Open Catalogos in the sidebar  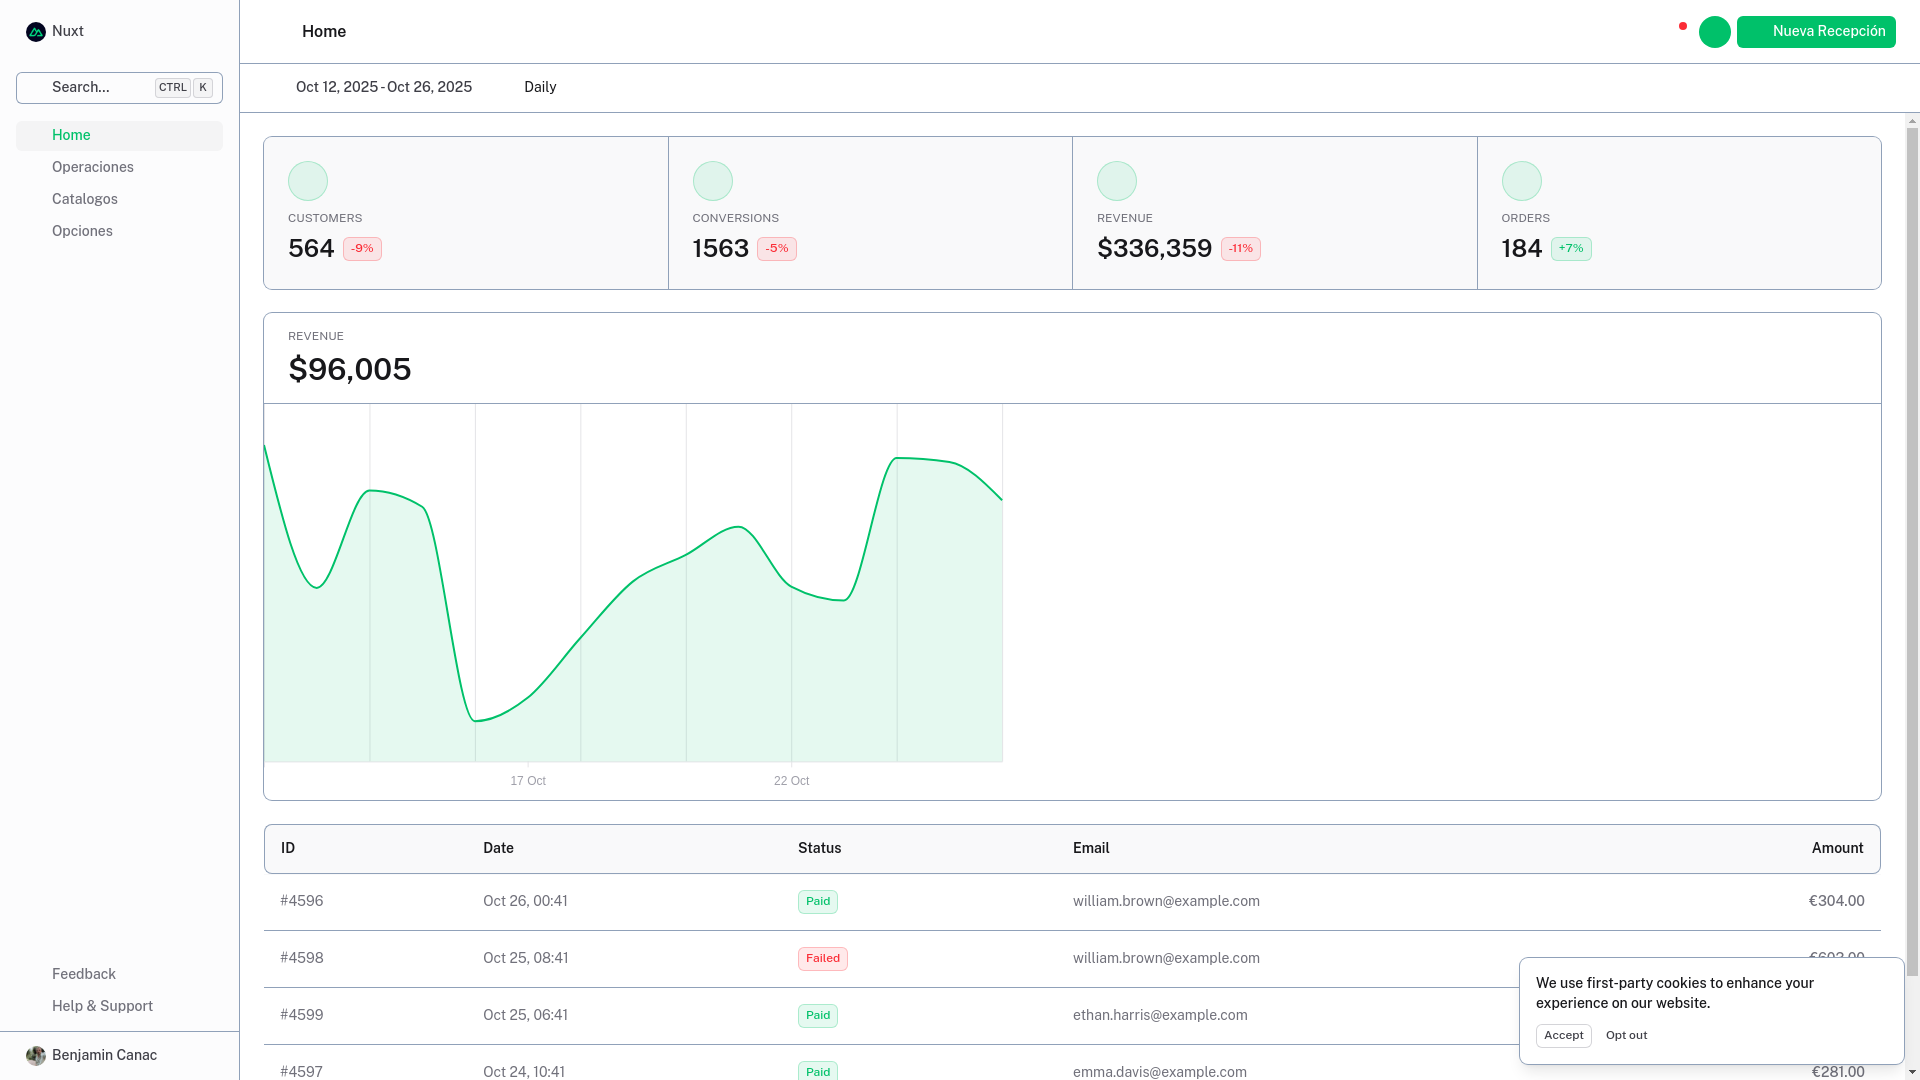pos(85,199)
